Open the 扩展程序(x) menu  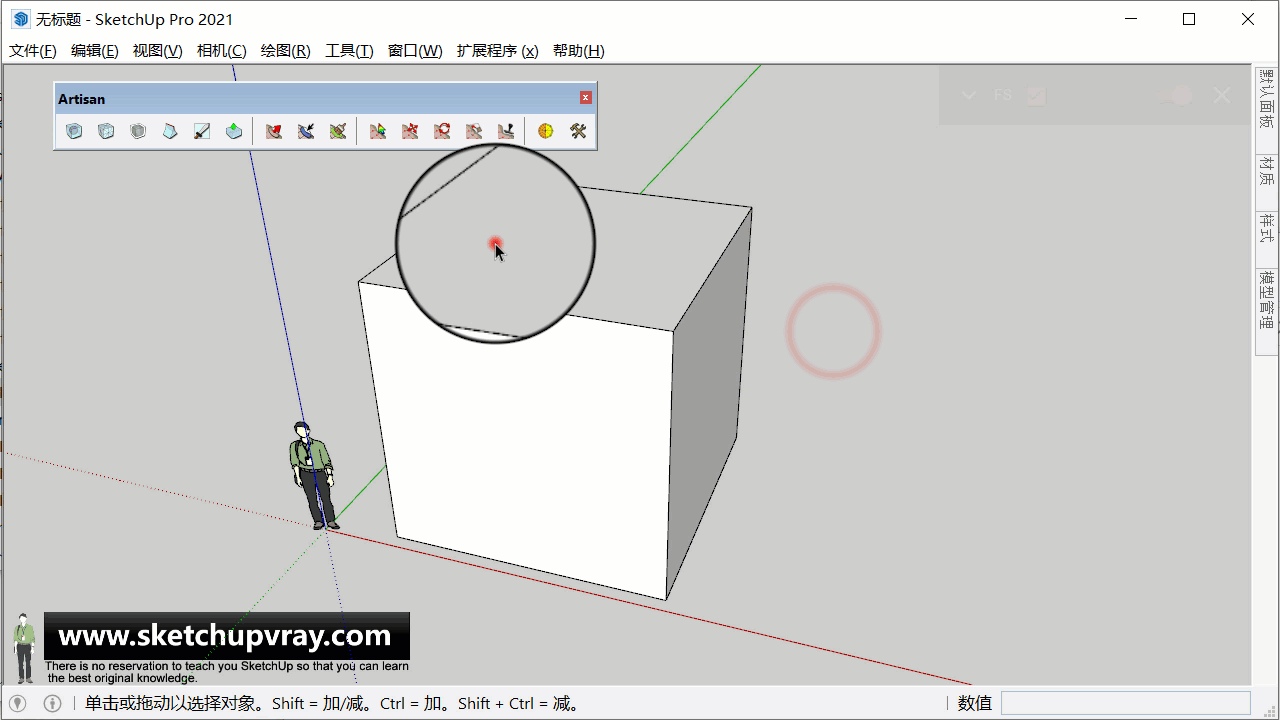click(497, 51)
